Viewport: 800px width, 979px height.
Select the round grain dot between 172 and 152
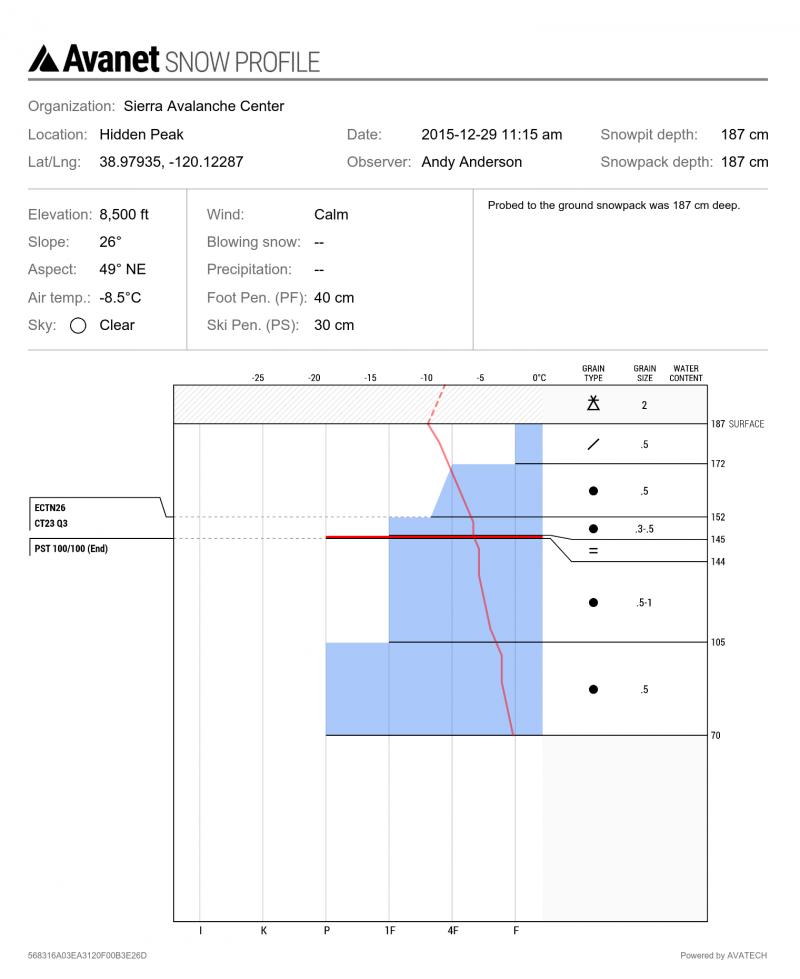coord(593,491)
